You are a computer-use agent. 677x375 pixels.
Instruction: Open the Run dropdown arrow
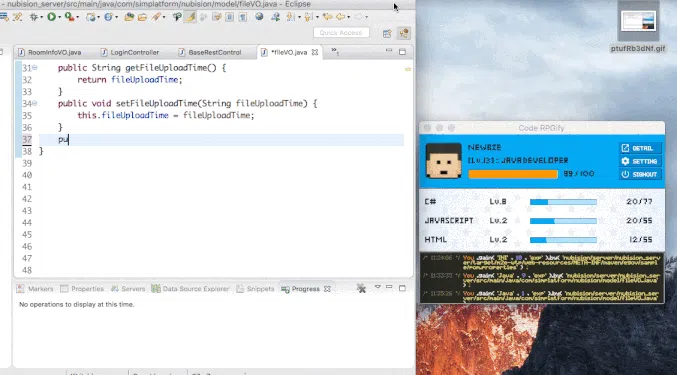click(59, 17)
